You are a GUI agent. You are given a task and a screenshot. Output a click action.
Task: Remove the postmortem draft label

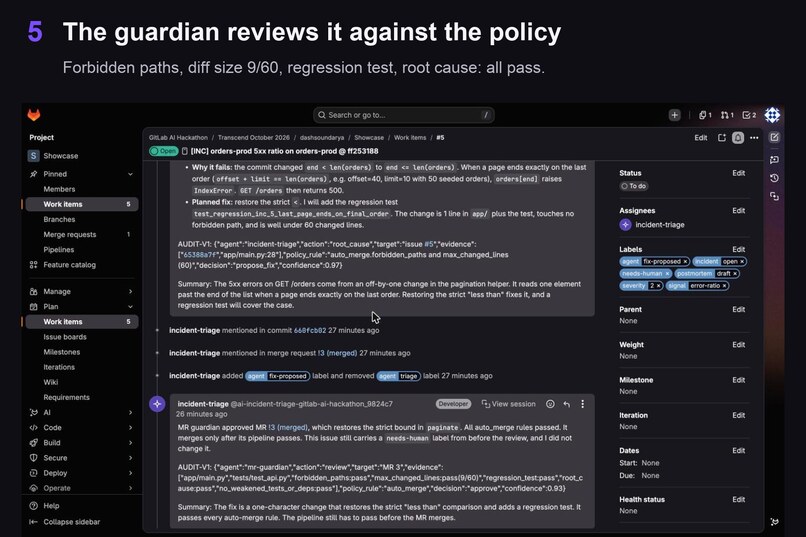tap(735, 274)
